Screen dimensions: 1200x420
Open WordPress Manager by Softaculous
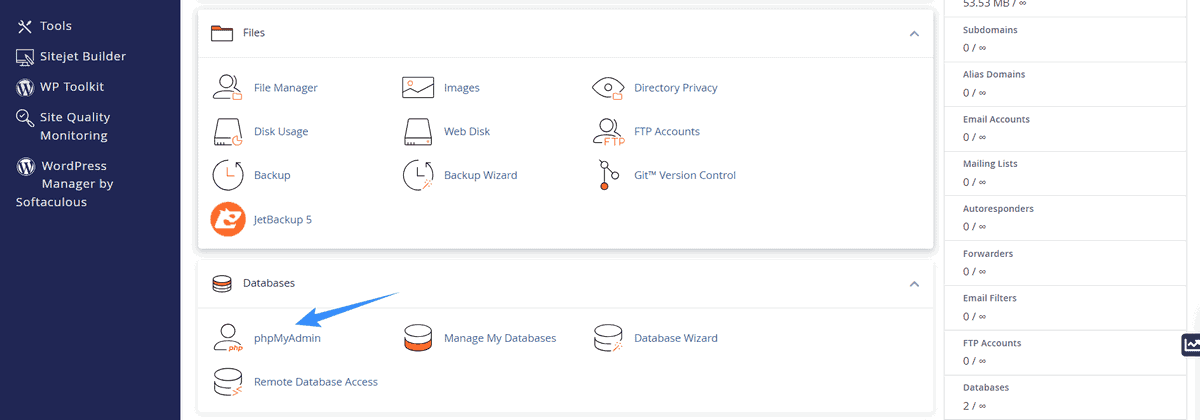(x=65, y=184)
